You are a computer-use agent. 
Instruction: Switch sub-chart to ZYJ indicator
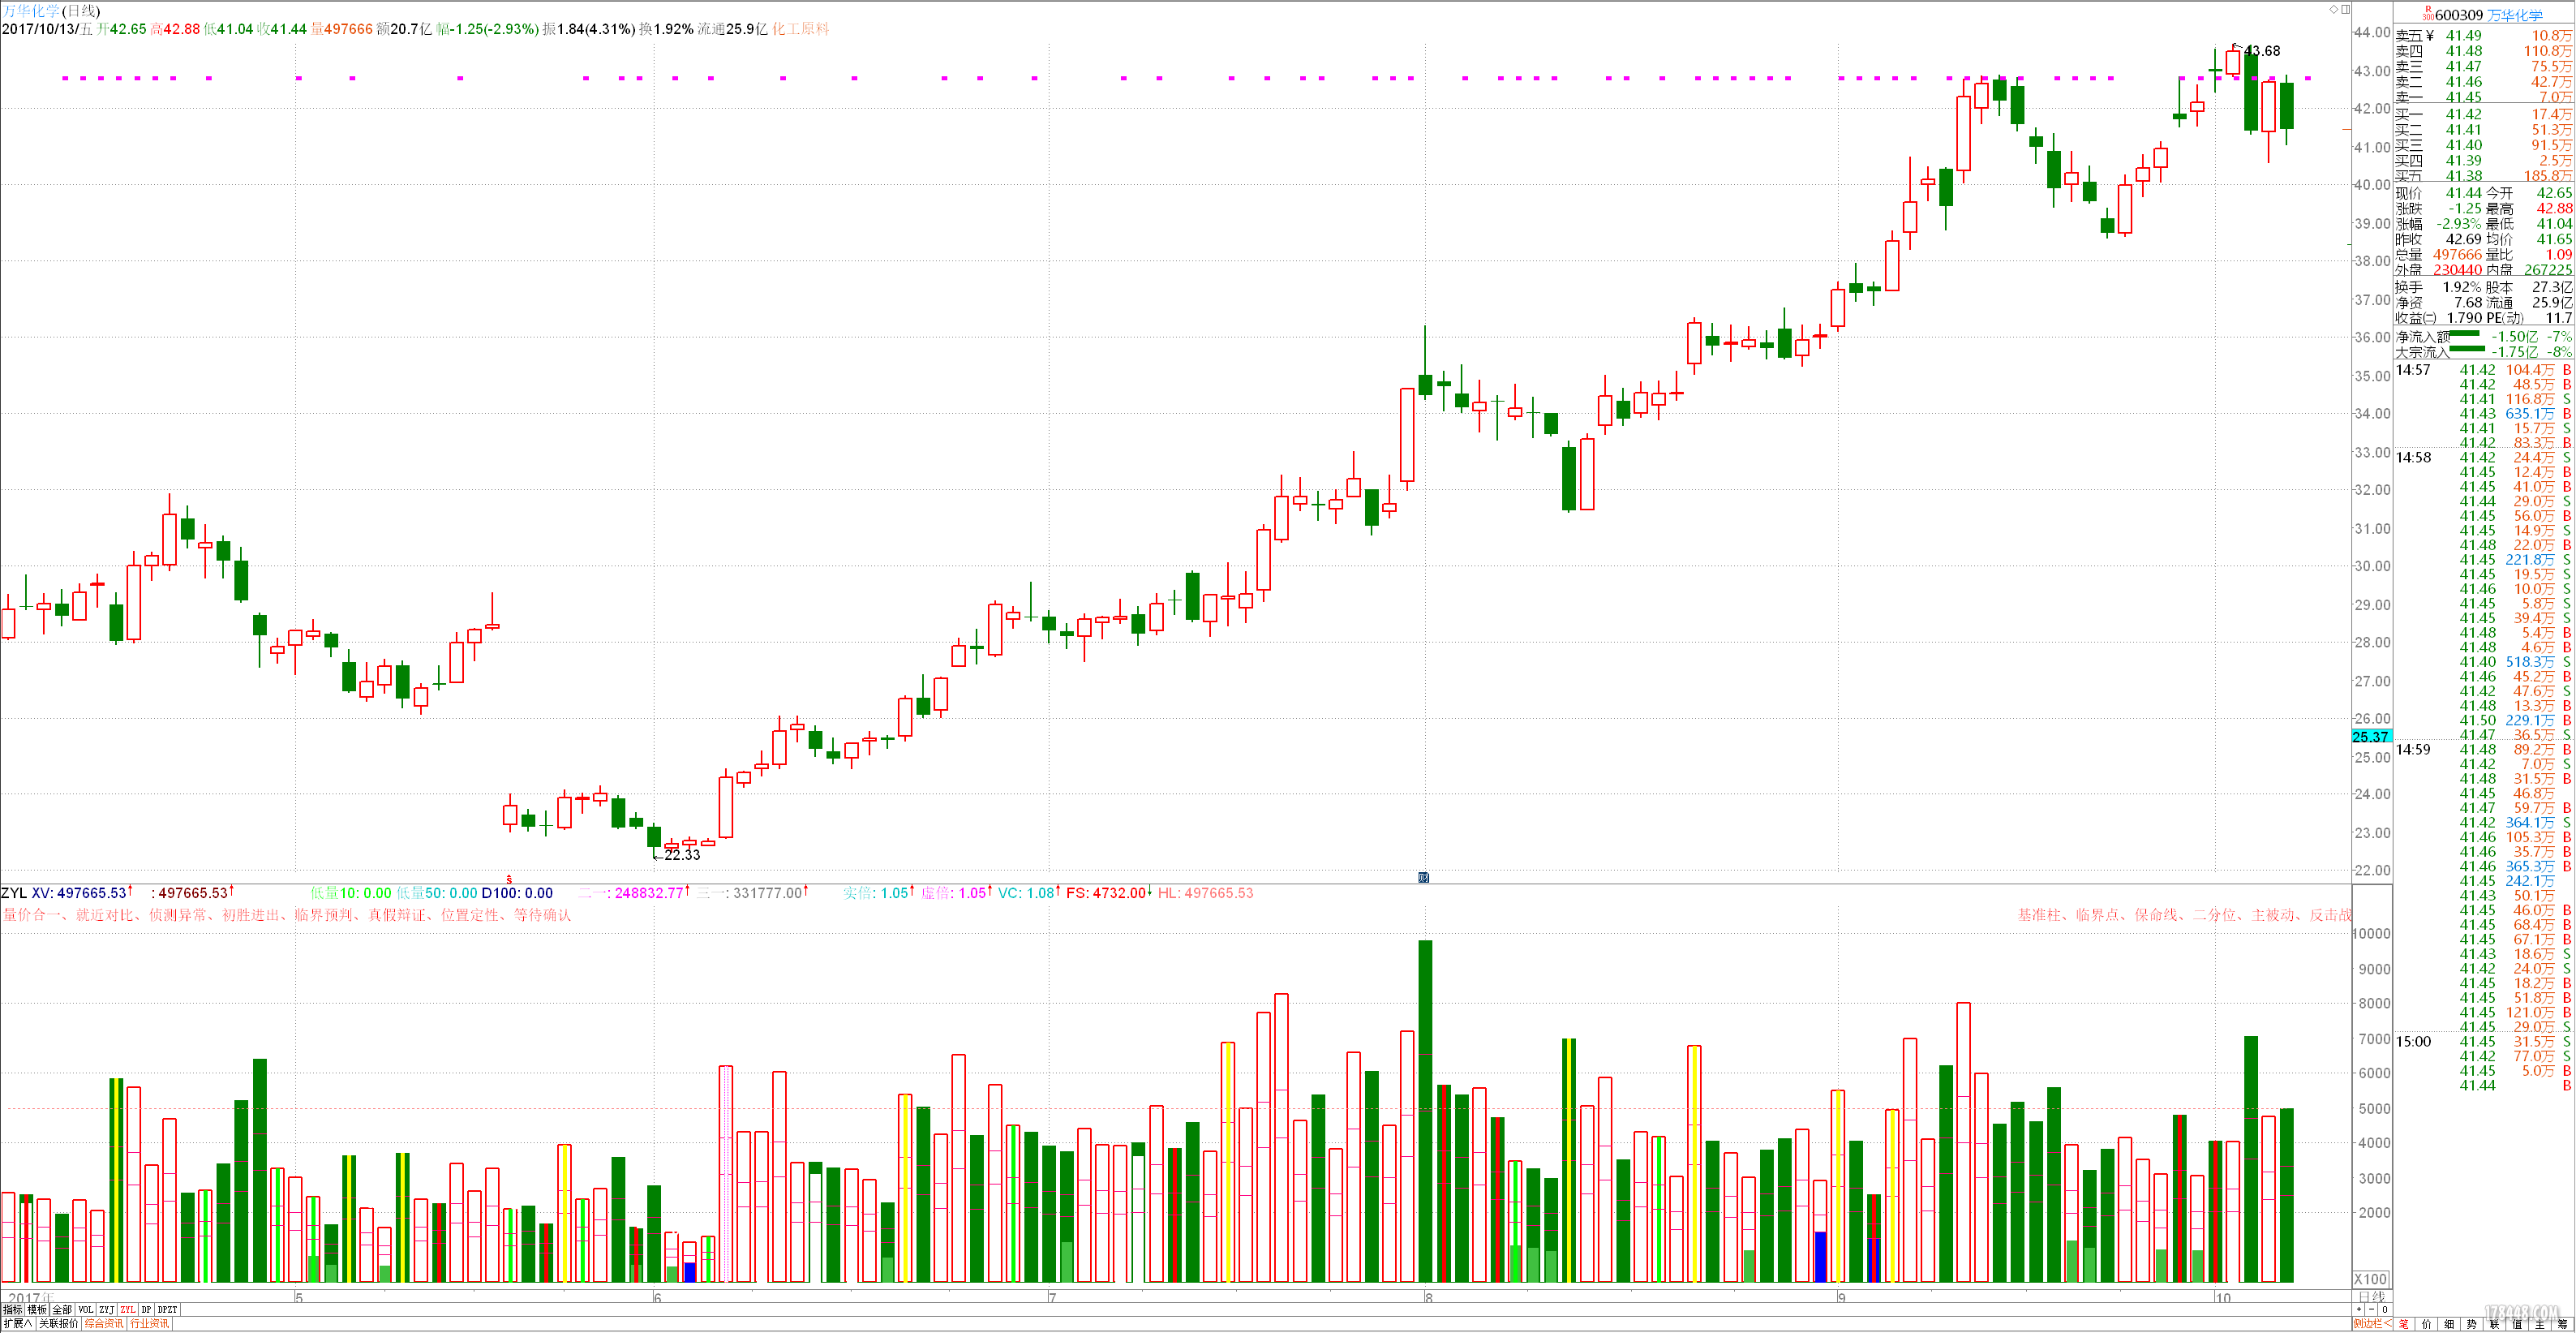[x=107, y=1309]
